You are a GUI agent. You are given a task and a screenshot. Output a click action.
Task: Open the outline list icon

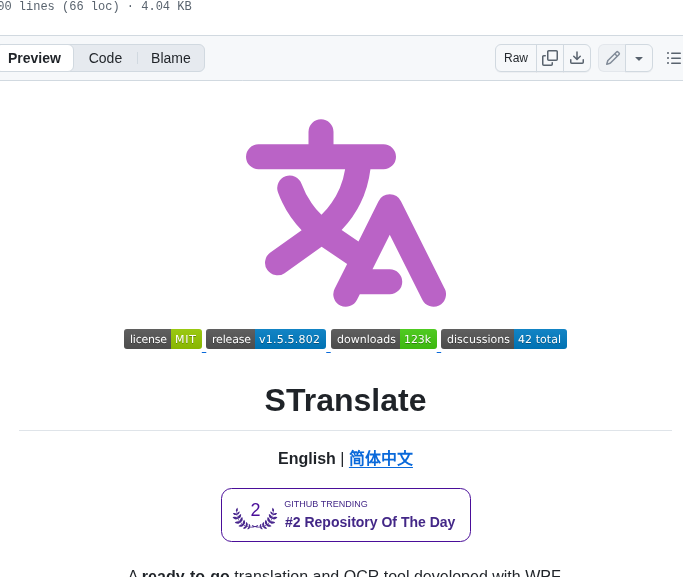click(x=673, y=58)
